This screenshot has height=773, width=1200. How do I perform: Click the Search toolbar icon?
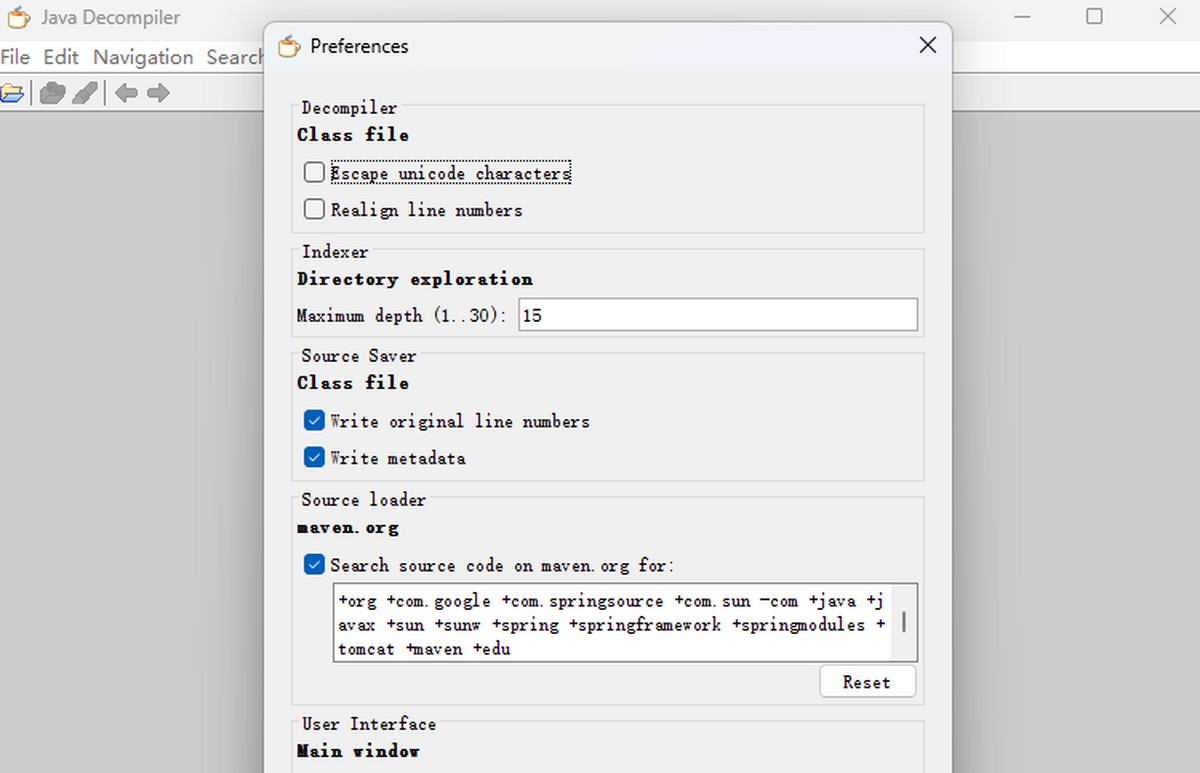(x=85, y=92)
